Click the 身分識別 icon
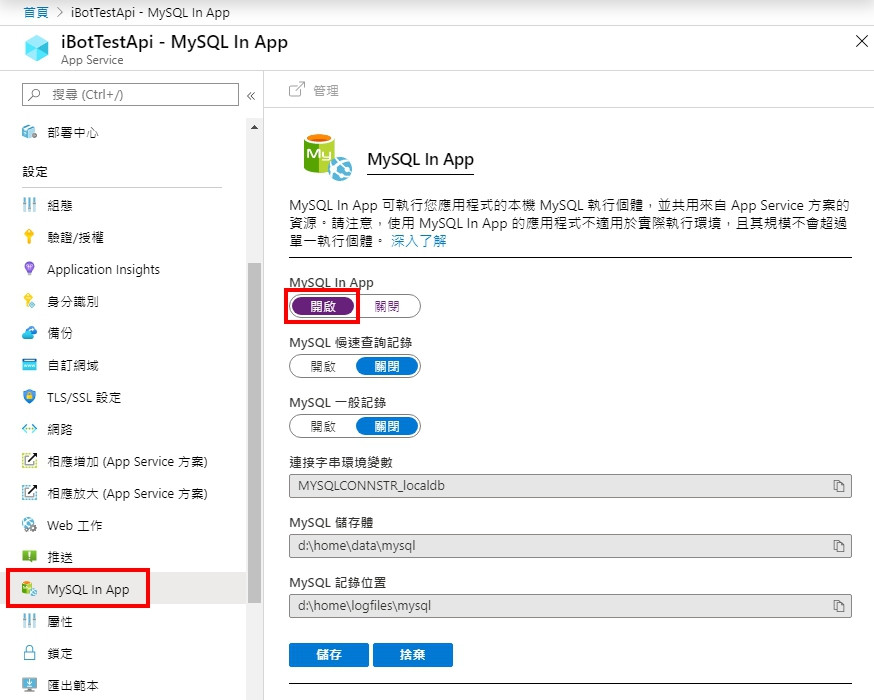 29,301
